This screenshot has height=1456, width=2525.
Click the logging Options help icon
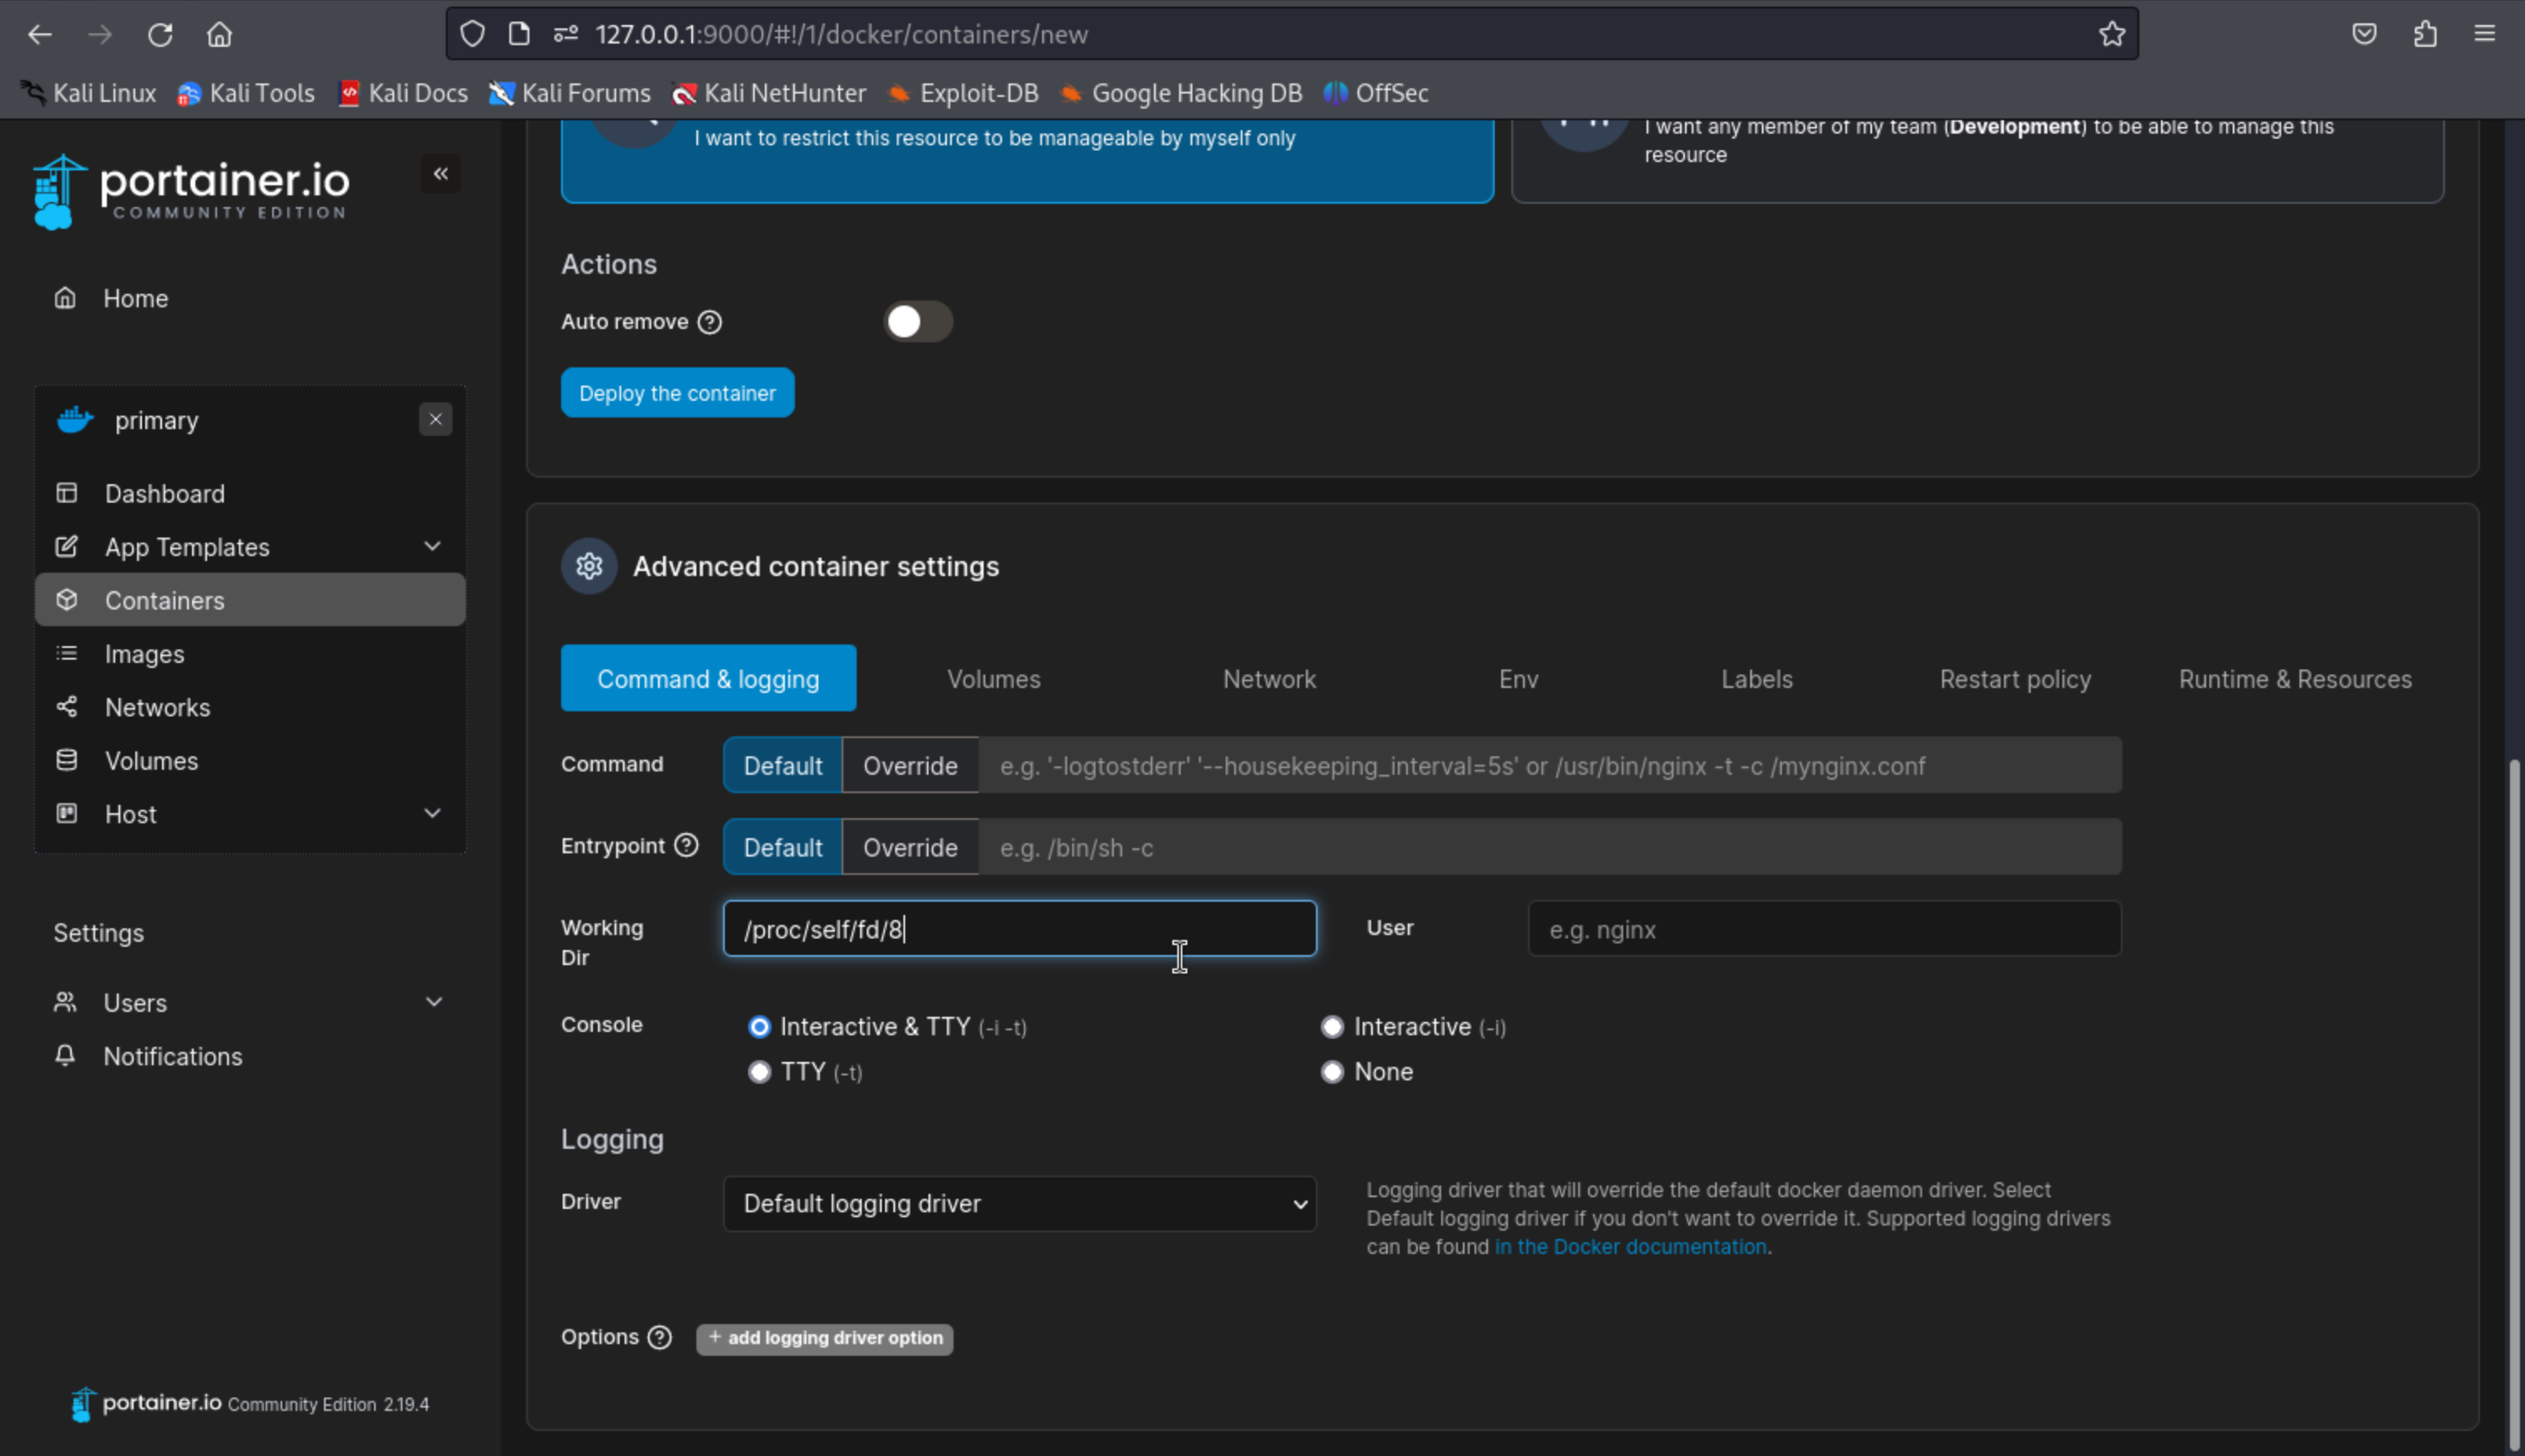659,1338
